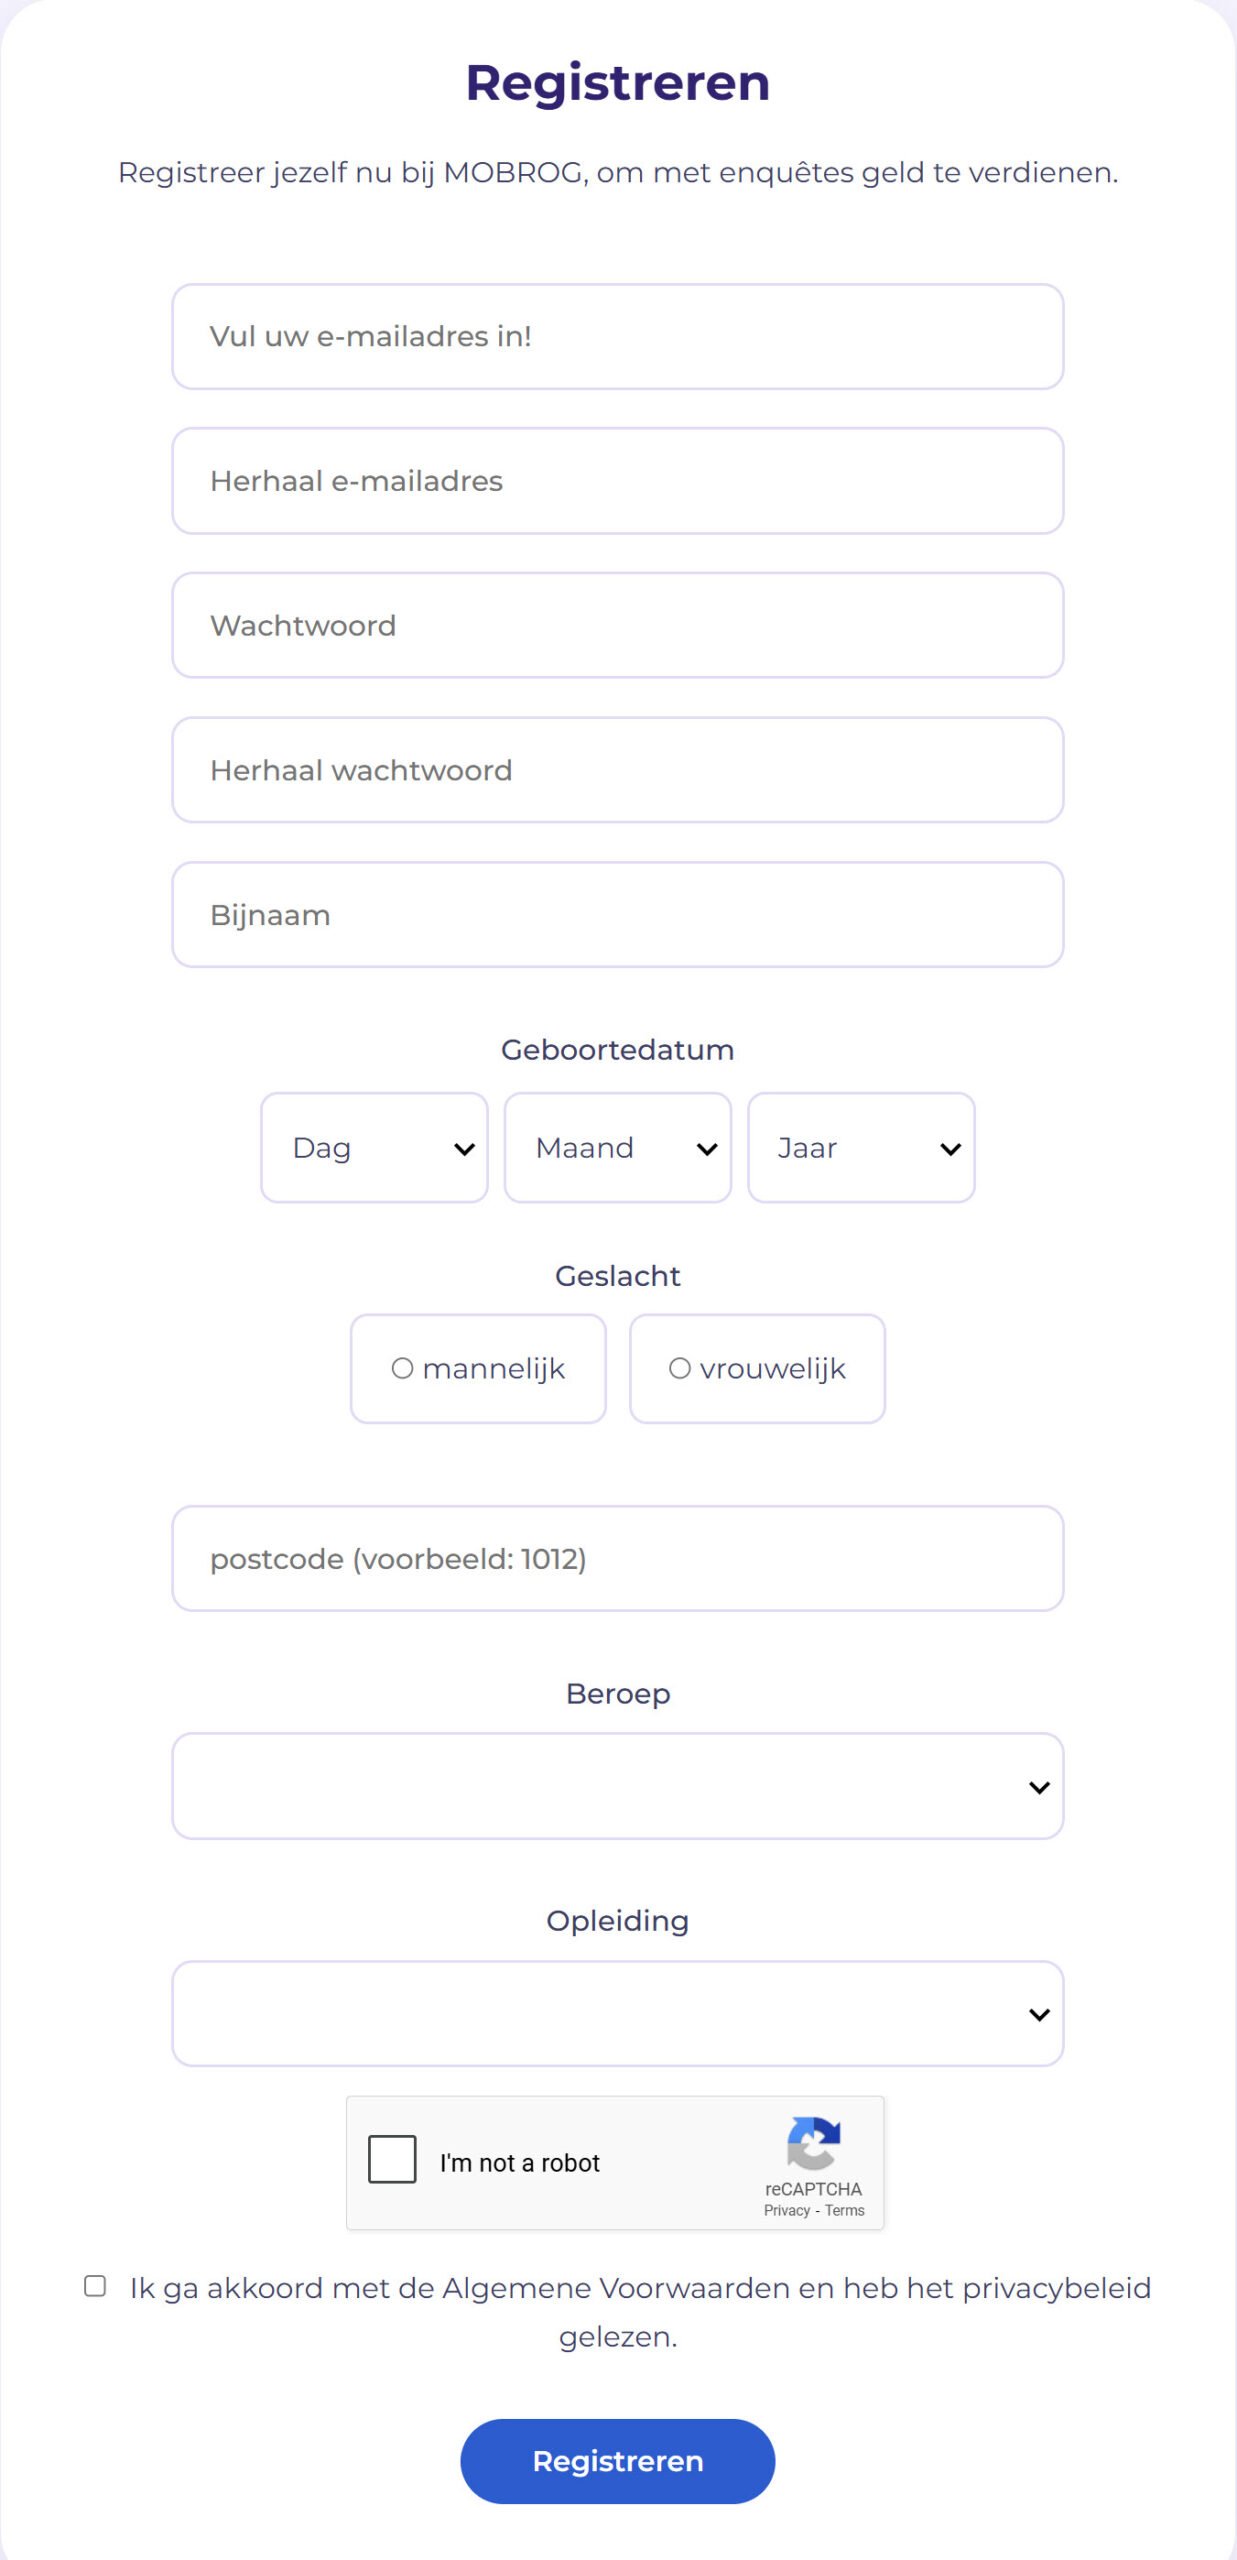This screenshot has height=2560, width=1237.
Task: Open the Jaar dropdown
Action: tap(860, 1148)
